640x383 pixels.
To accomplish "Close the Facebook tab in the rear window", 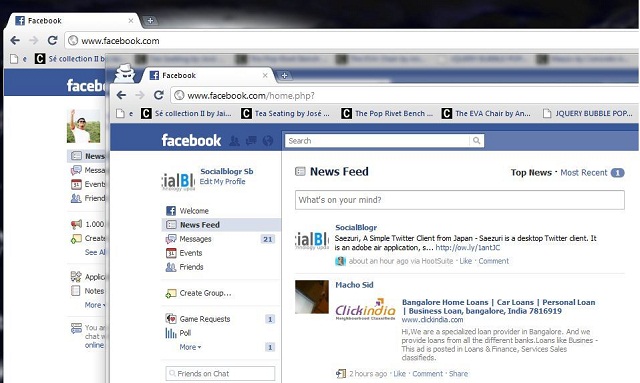I will 131,20.
